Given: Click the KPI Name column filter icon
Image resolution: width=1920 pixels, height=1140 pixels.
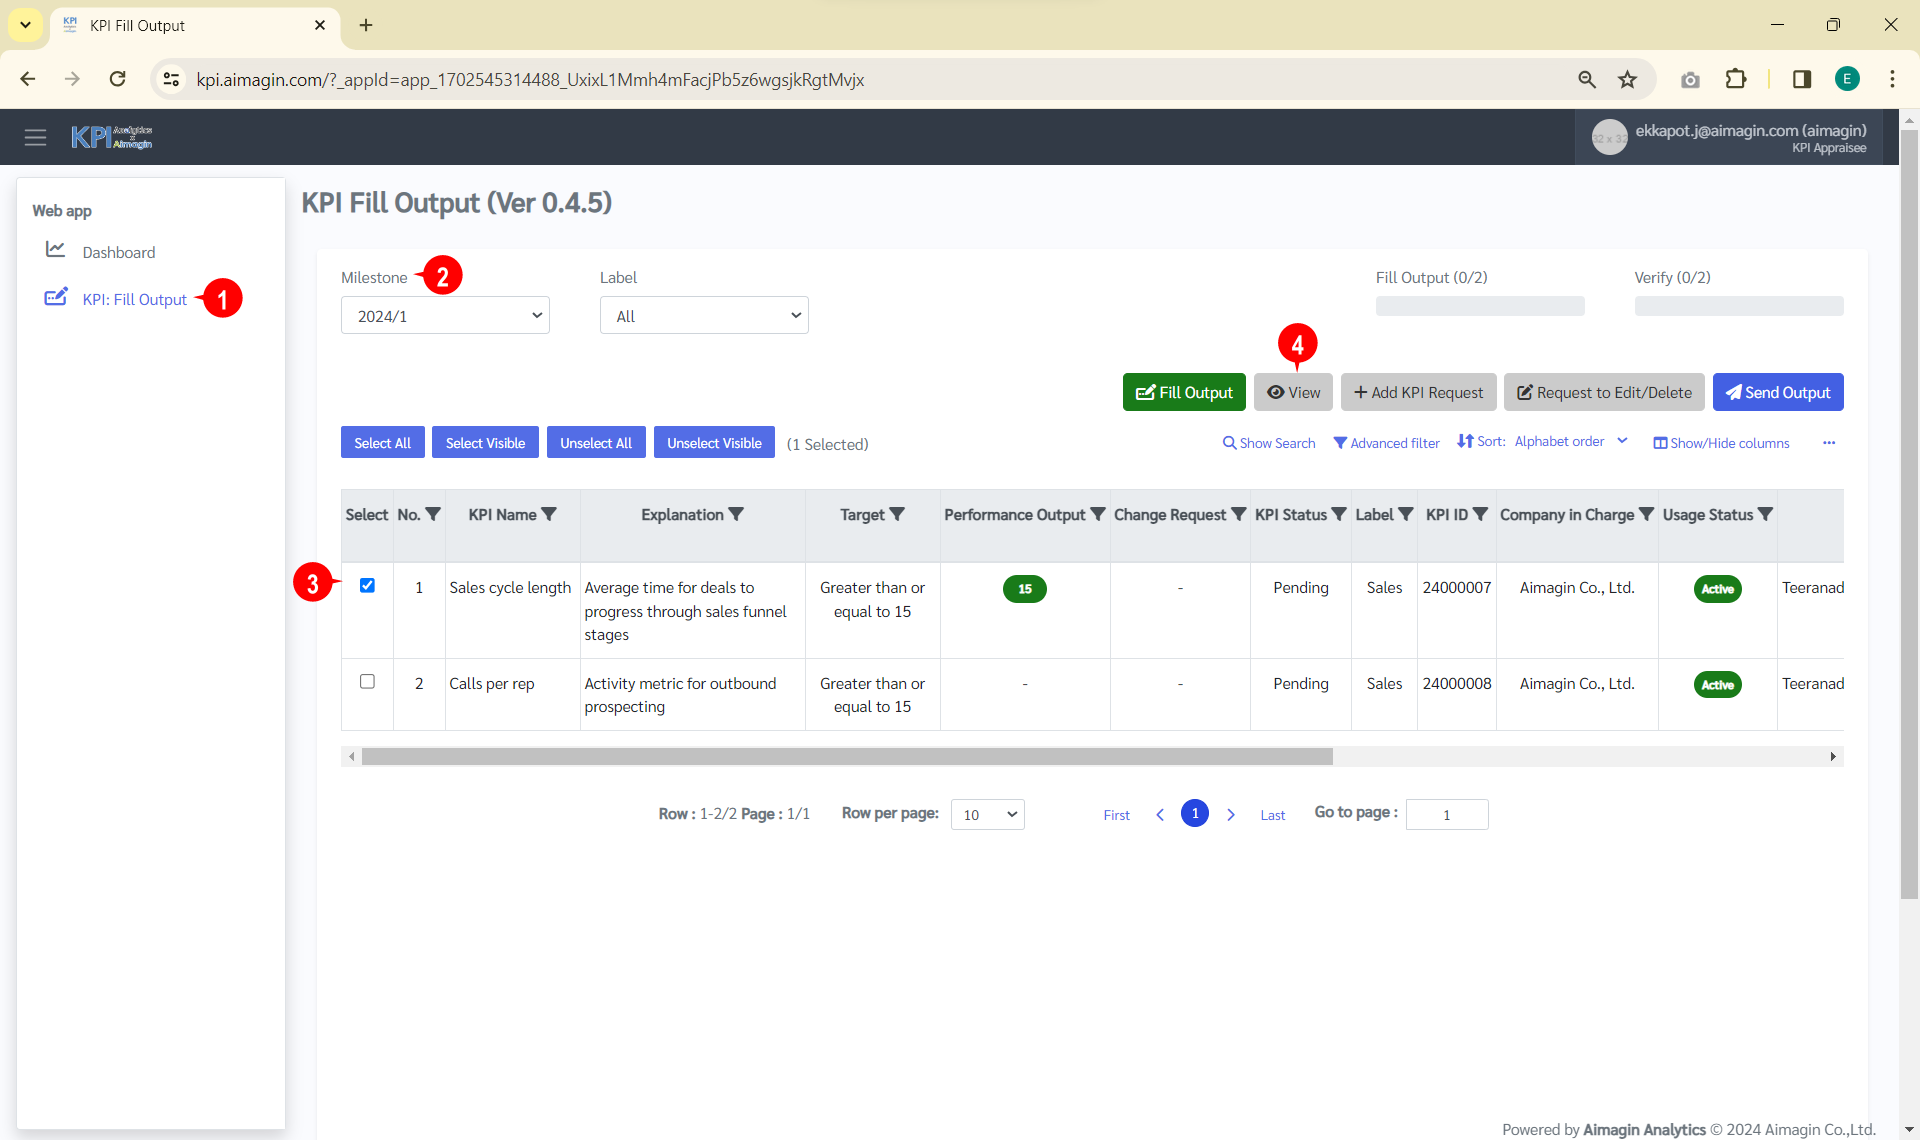Looking at the screenshot, I should click(x=549, y=514).
